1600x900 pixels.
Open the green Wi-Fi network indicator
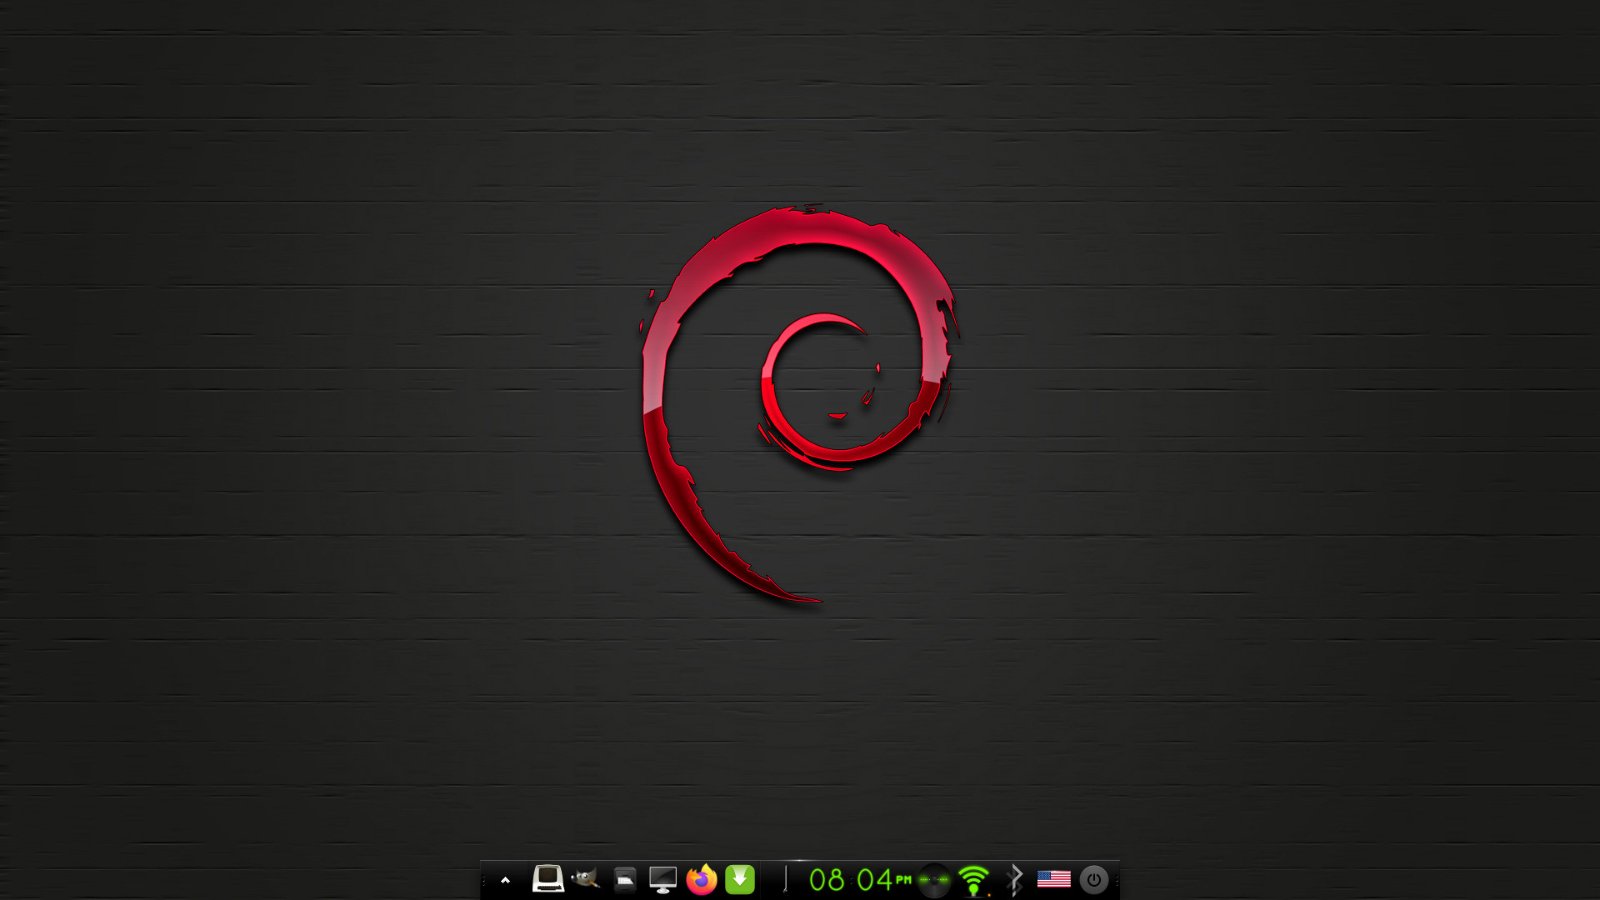point(974,880)
